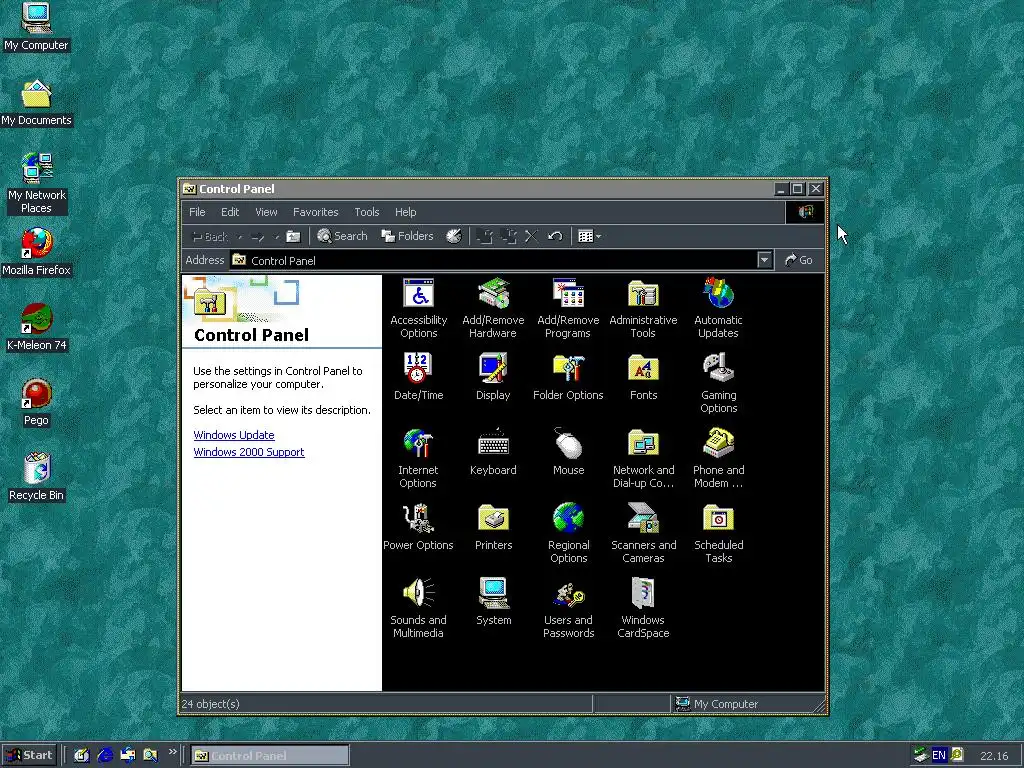Open the Edit menu
This screenshot has height=768, width=1024.
pos(230,212)
